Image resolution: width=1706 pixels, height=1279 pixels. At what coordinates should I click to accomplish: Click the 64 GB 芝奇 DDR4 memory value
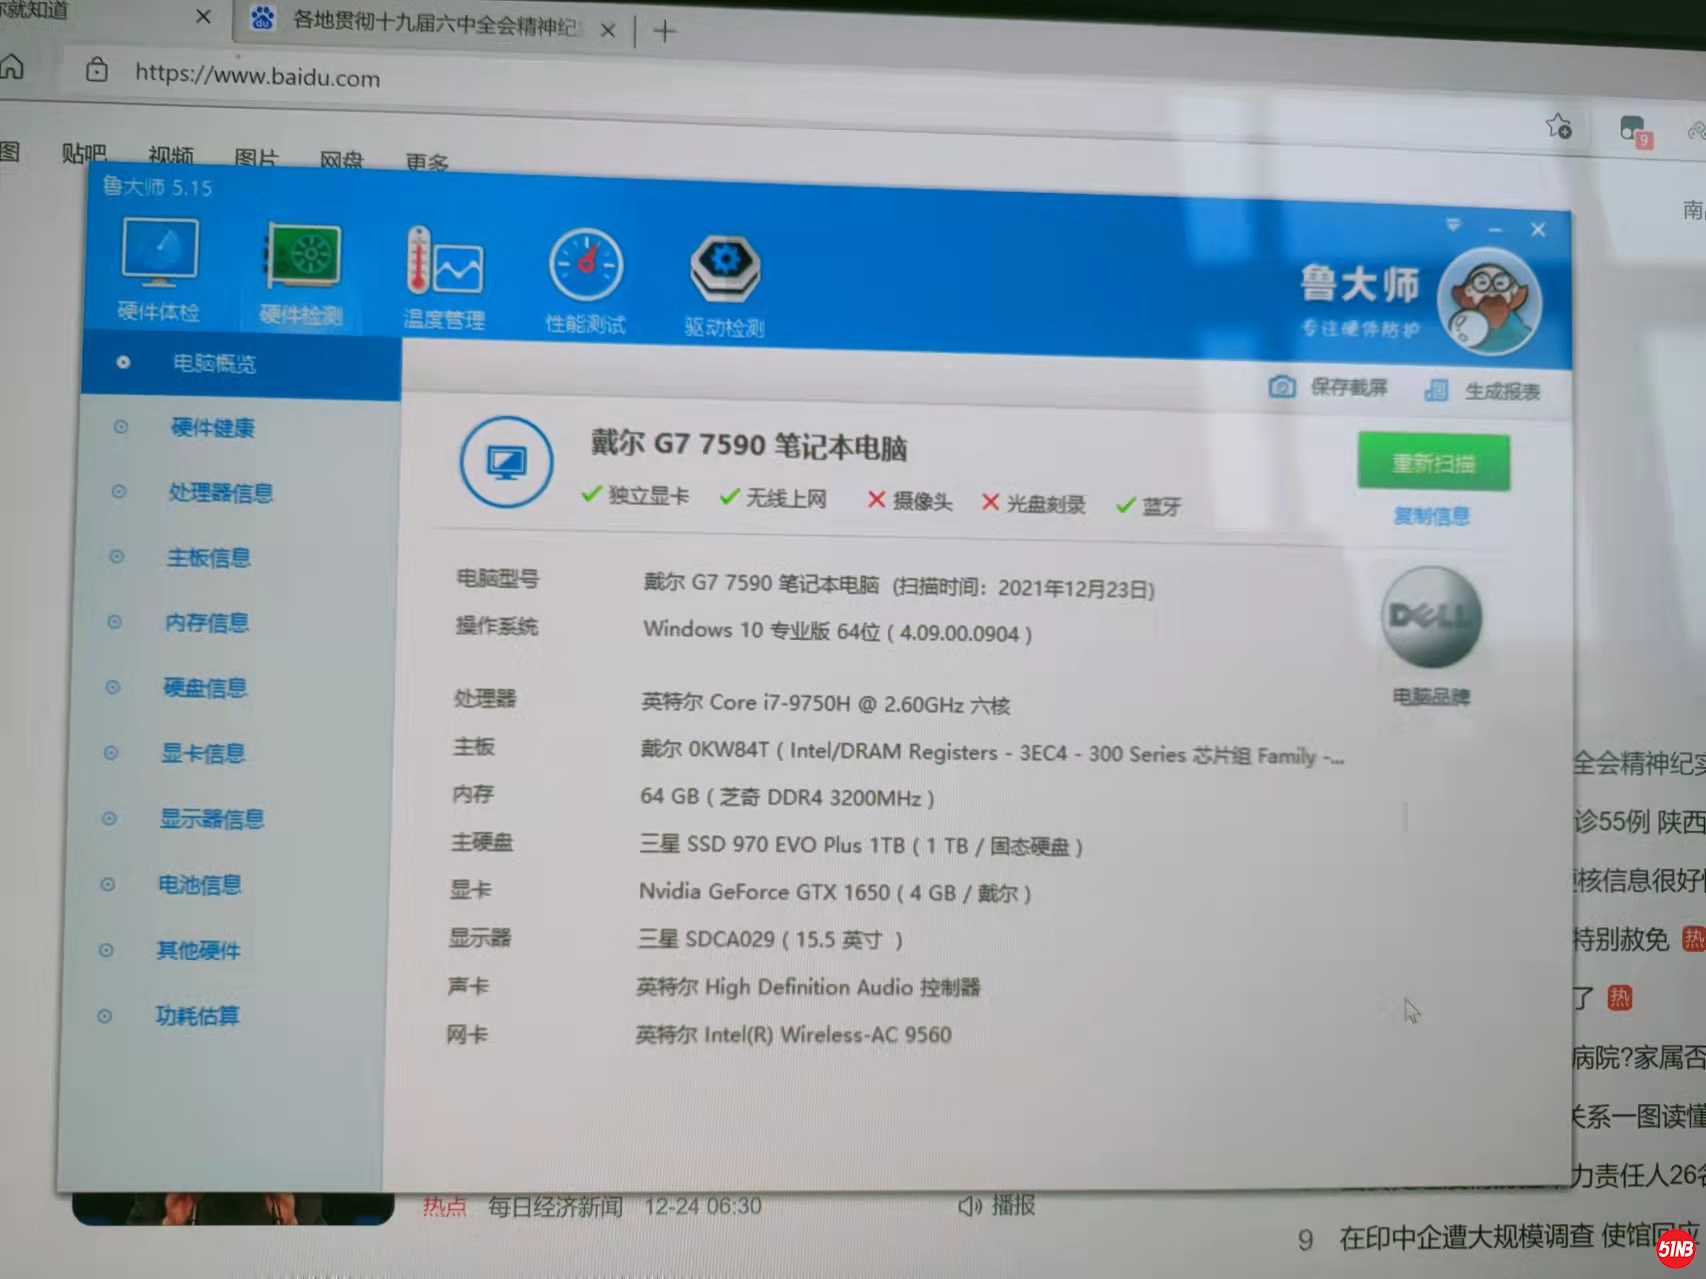tap(787, 797)
